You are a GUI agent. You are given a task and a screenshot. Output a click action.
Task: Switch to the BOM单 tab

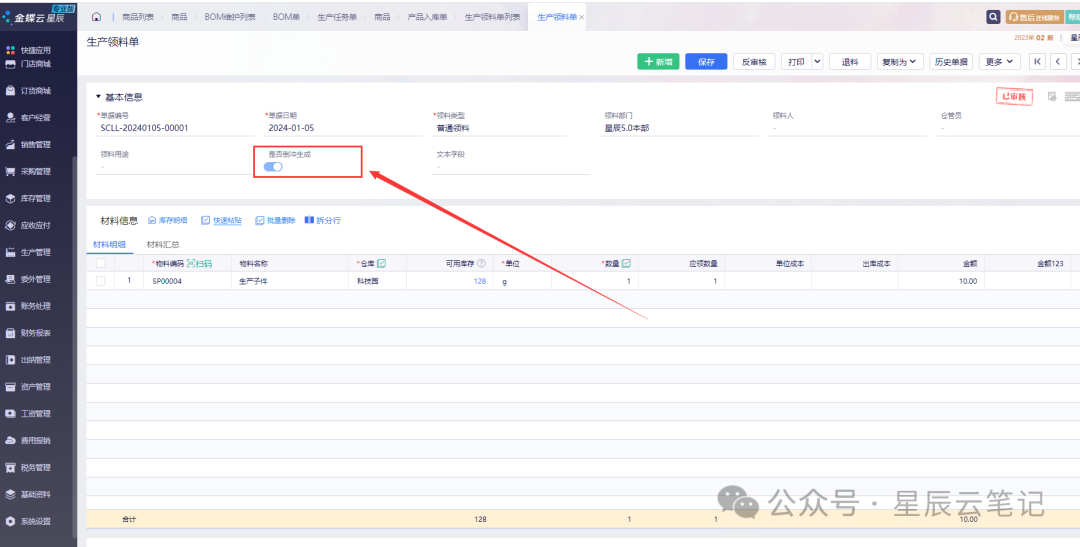click(287, 17)
